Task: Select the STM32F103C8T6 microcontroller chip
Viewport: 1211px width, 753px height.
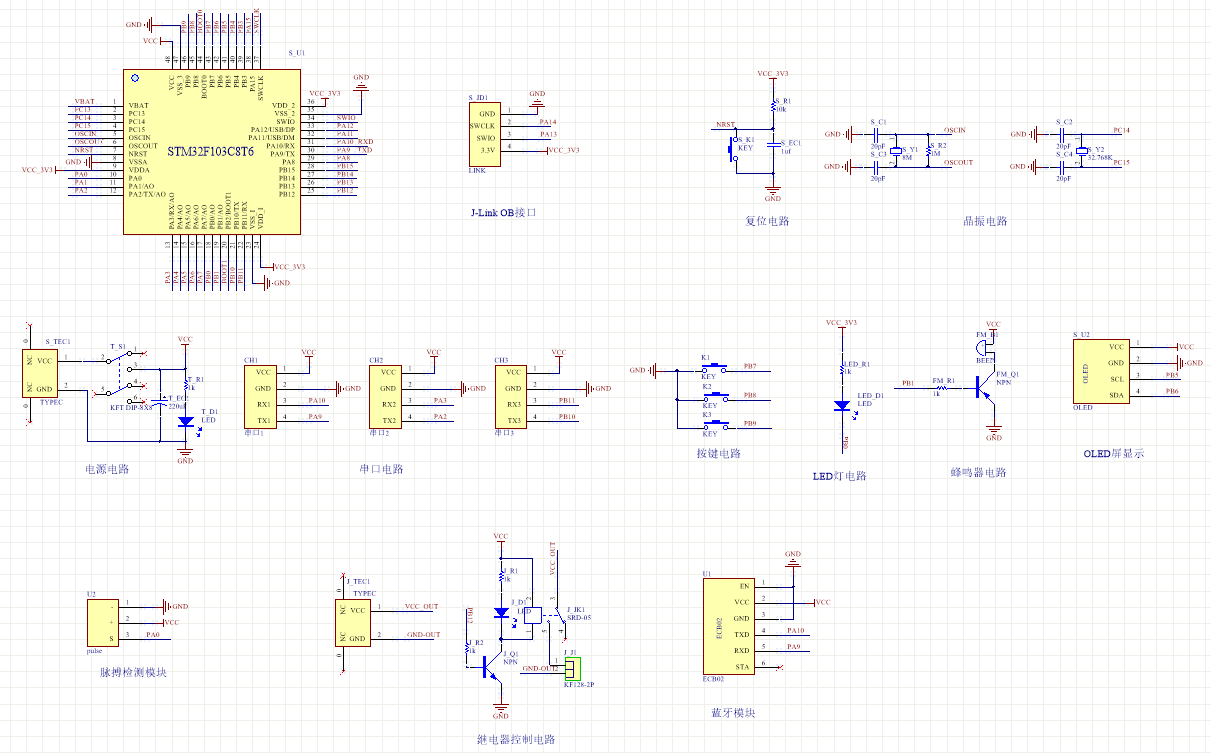Action: 211,152
